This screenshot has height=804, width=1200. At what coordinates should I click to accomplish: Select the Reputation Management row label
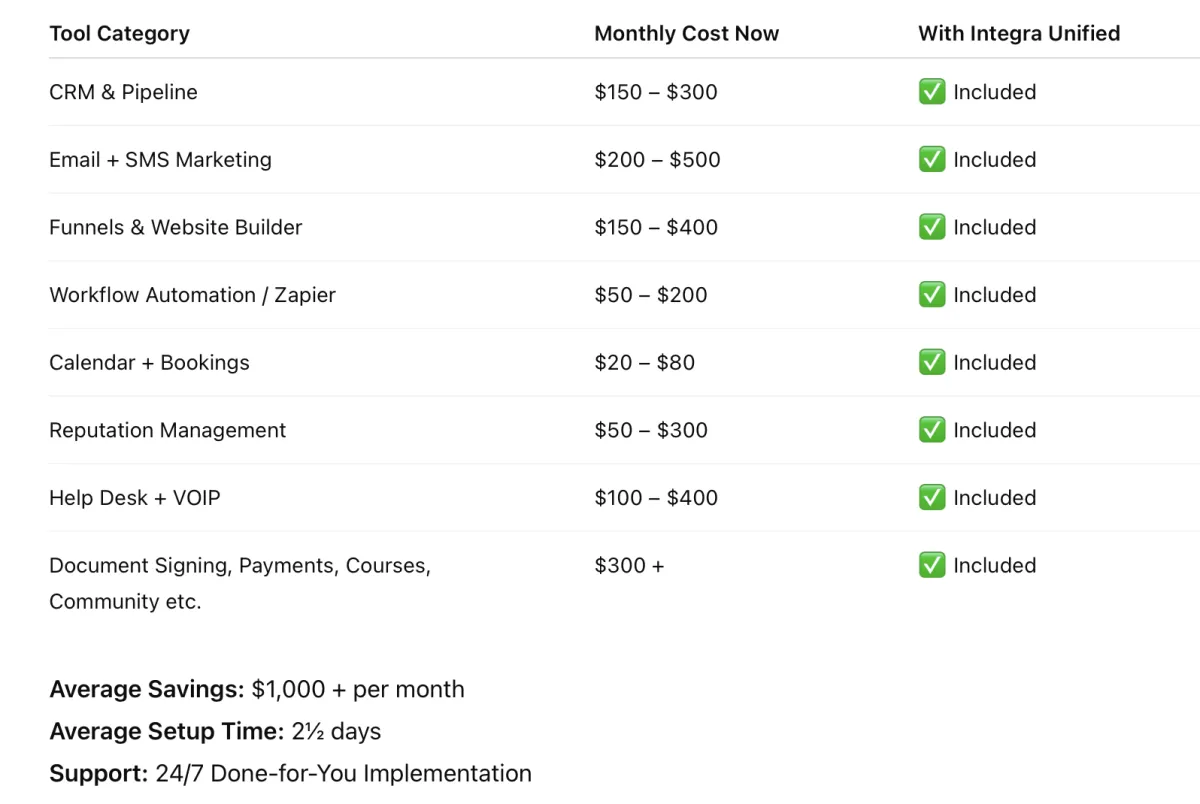click(x=167, y=430)
